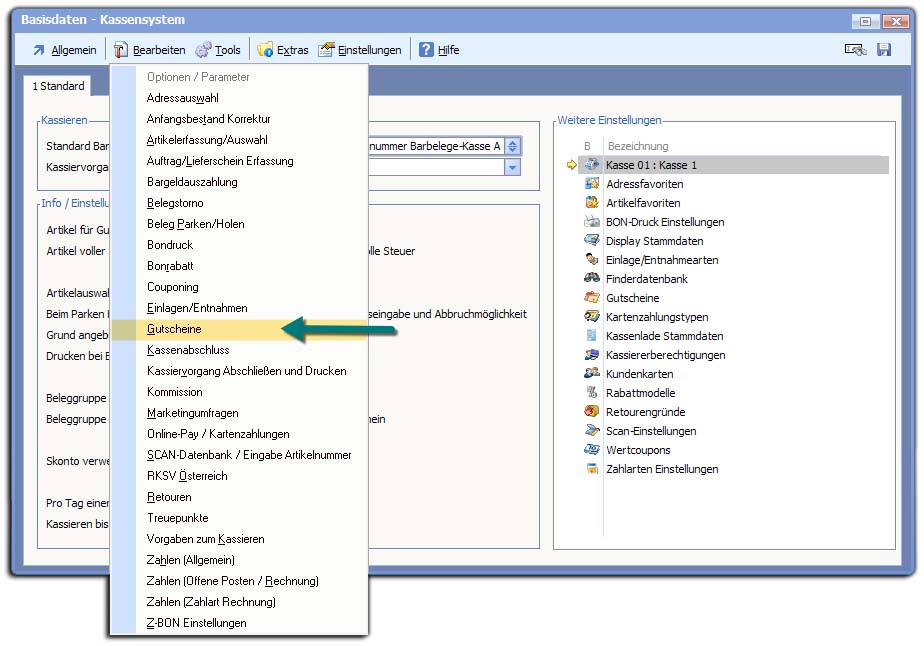Click the Hilfe toolbar button
The height and width of the screenshot is (646, 924).
coord(439,50)
